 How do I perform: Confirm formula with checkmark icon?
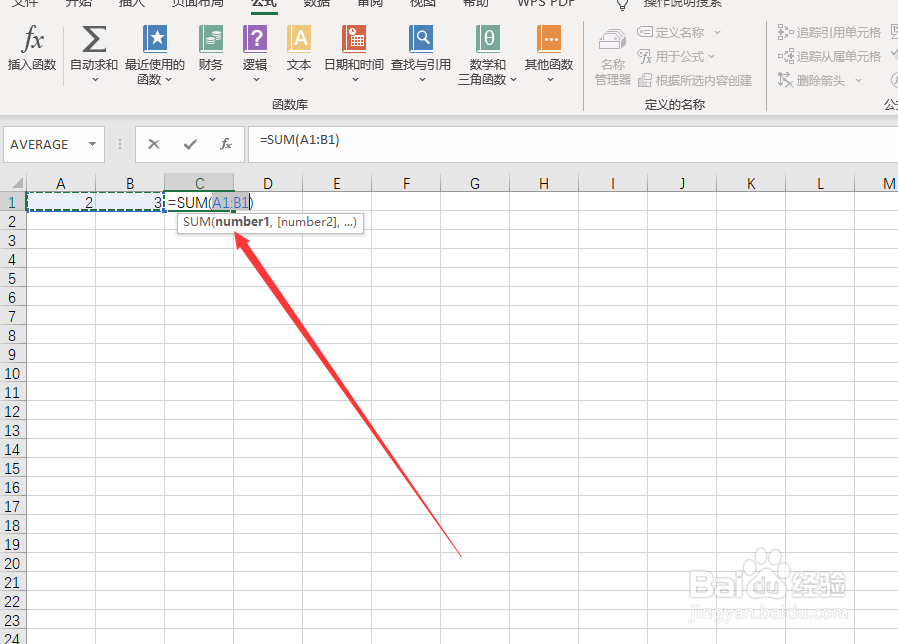[190, 144]
